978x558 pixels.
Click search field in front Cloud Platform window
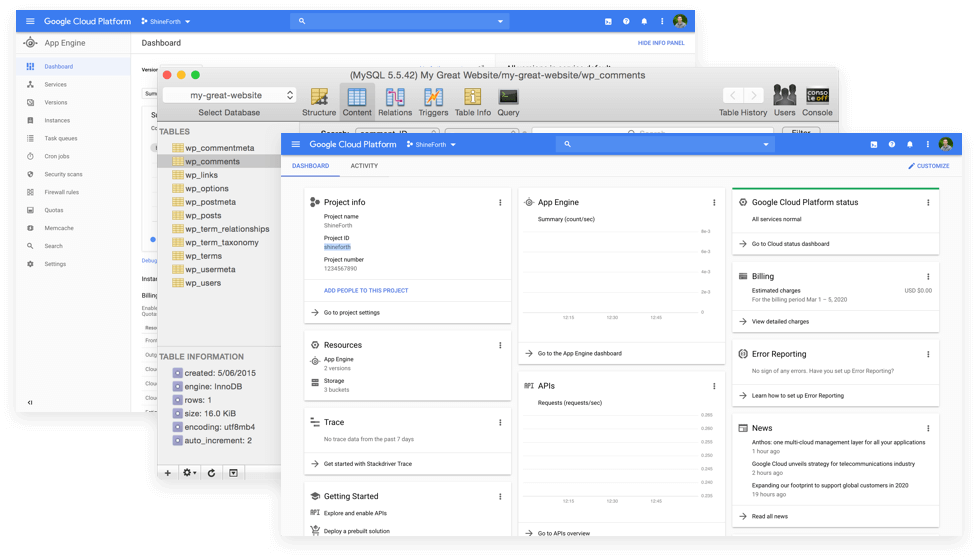click(665, 144)
